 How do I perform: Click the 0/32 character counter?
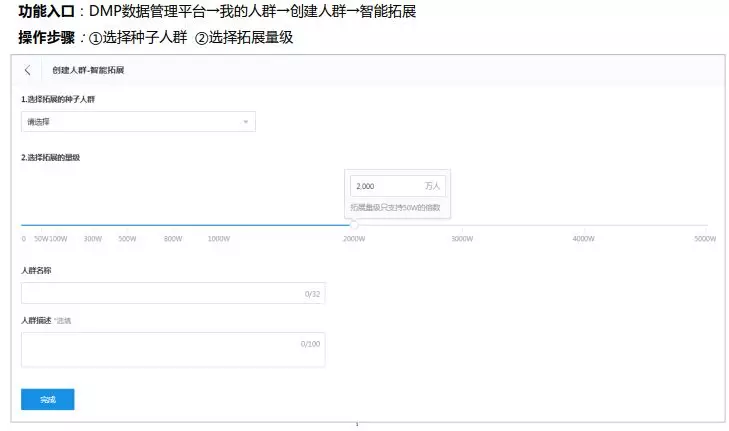pyautogui.click(x=312, y=294)
